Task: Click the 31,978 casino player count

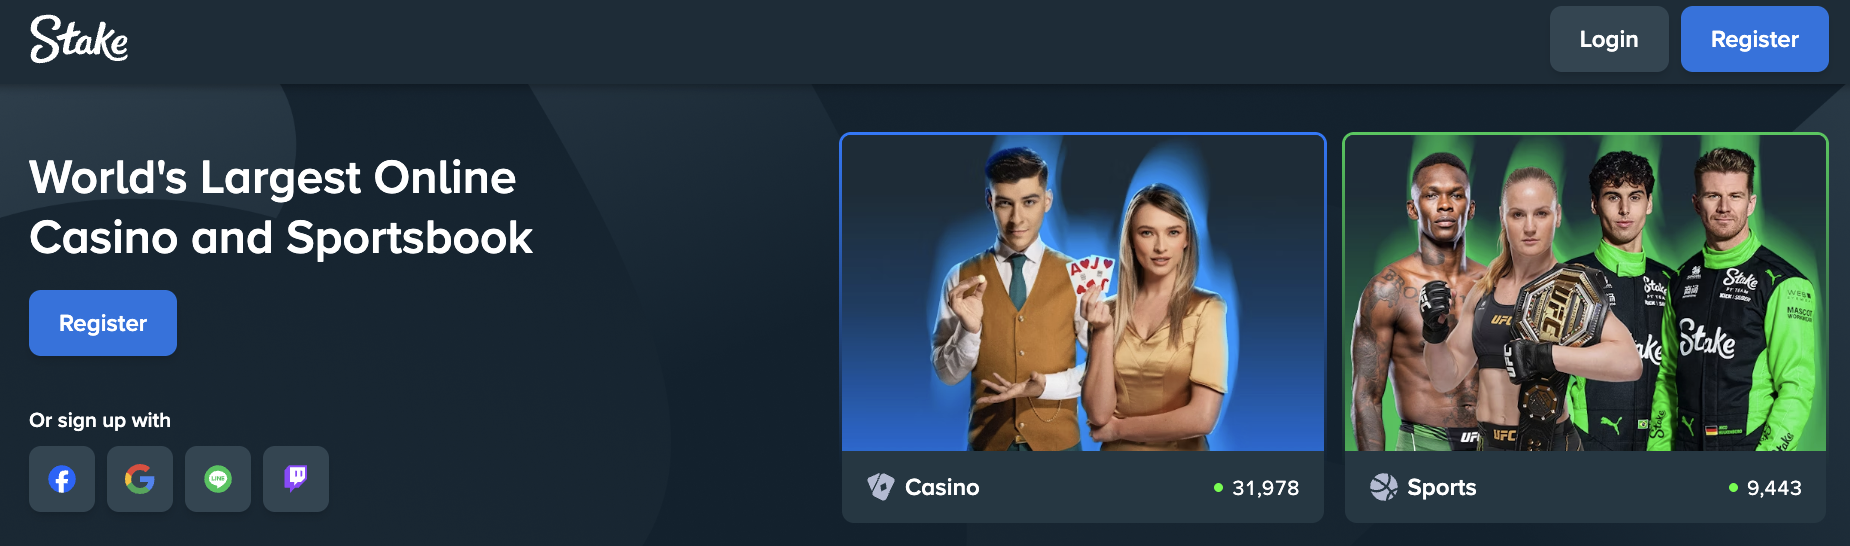Action: (1266, 488)
